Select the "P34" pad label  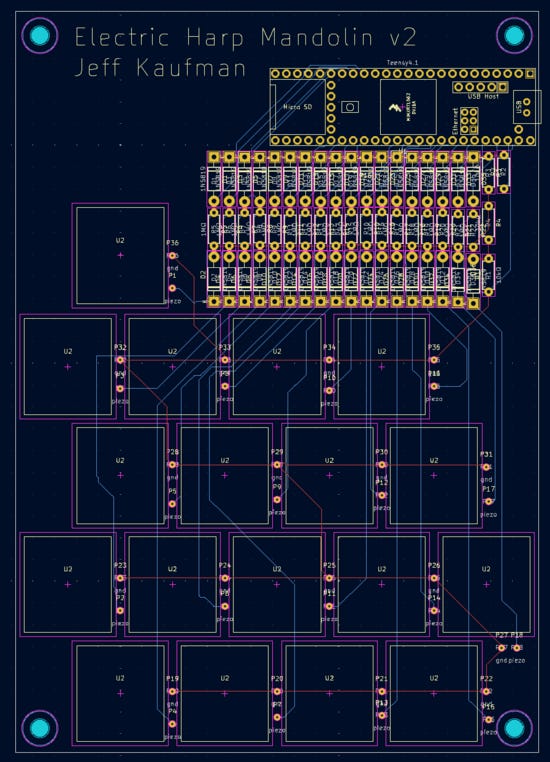[x=329, y=347]
